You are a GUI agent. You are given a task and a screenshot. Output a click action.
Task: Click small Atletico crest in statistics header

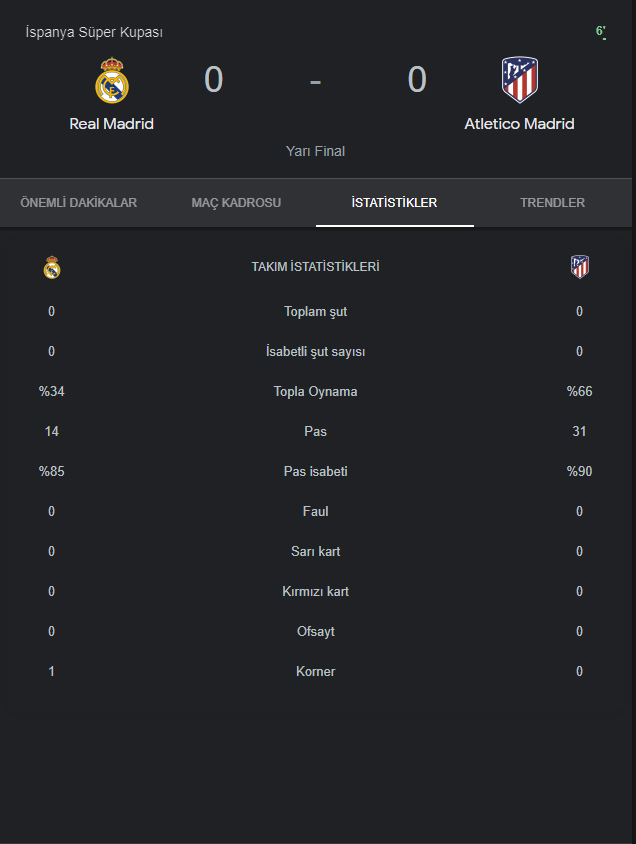[580, 267]
